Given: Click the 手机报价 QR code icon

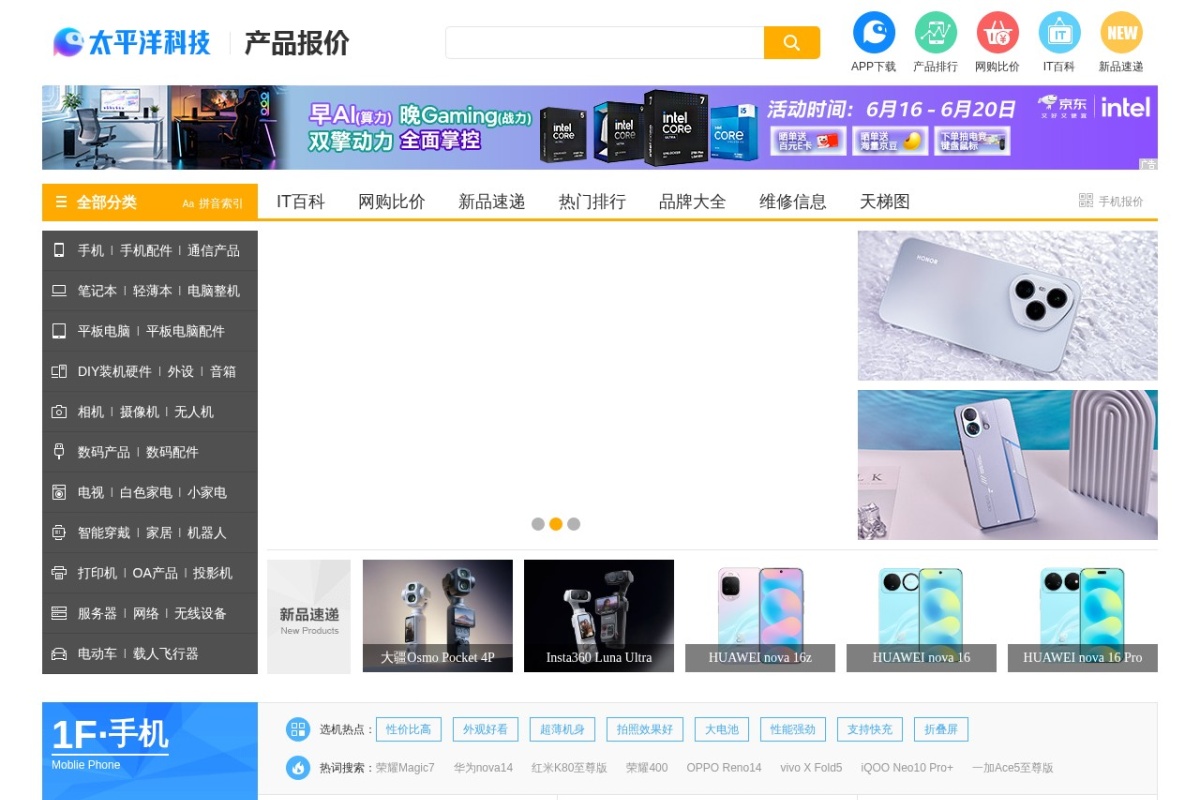Looking at the screenshot, I should [1086, 201].
